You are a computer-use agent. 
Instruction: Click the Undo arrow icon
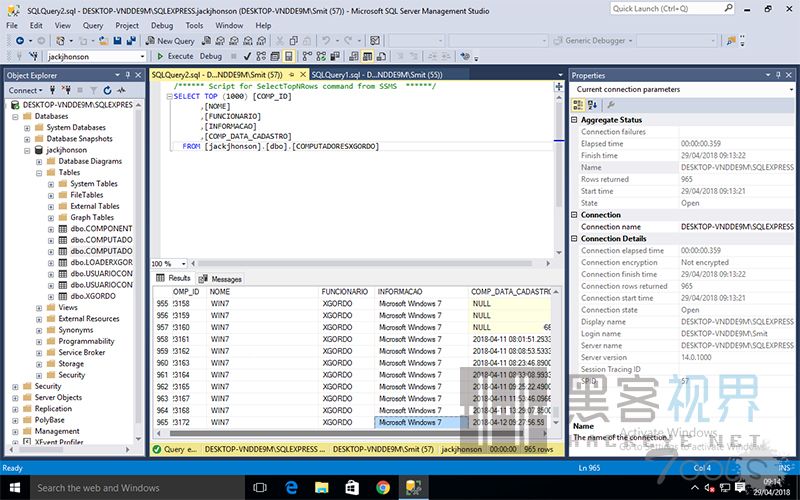(x=326, y=40)
